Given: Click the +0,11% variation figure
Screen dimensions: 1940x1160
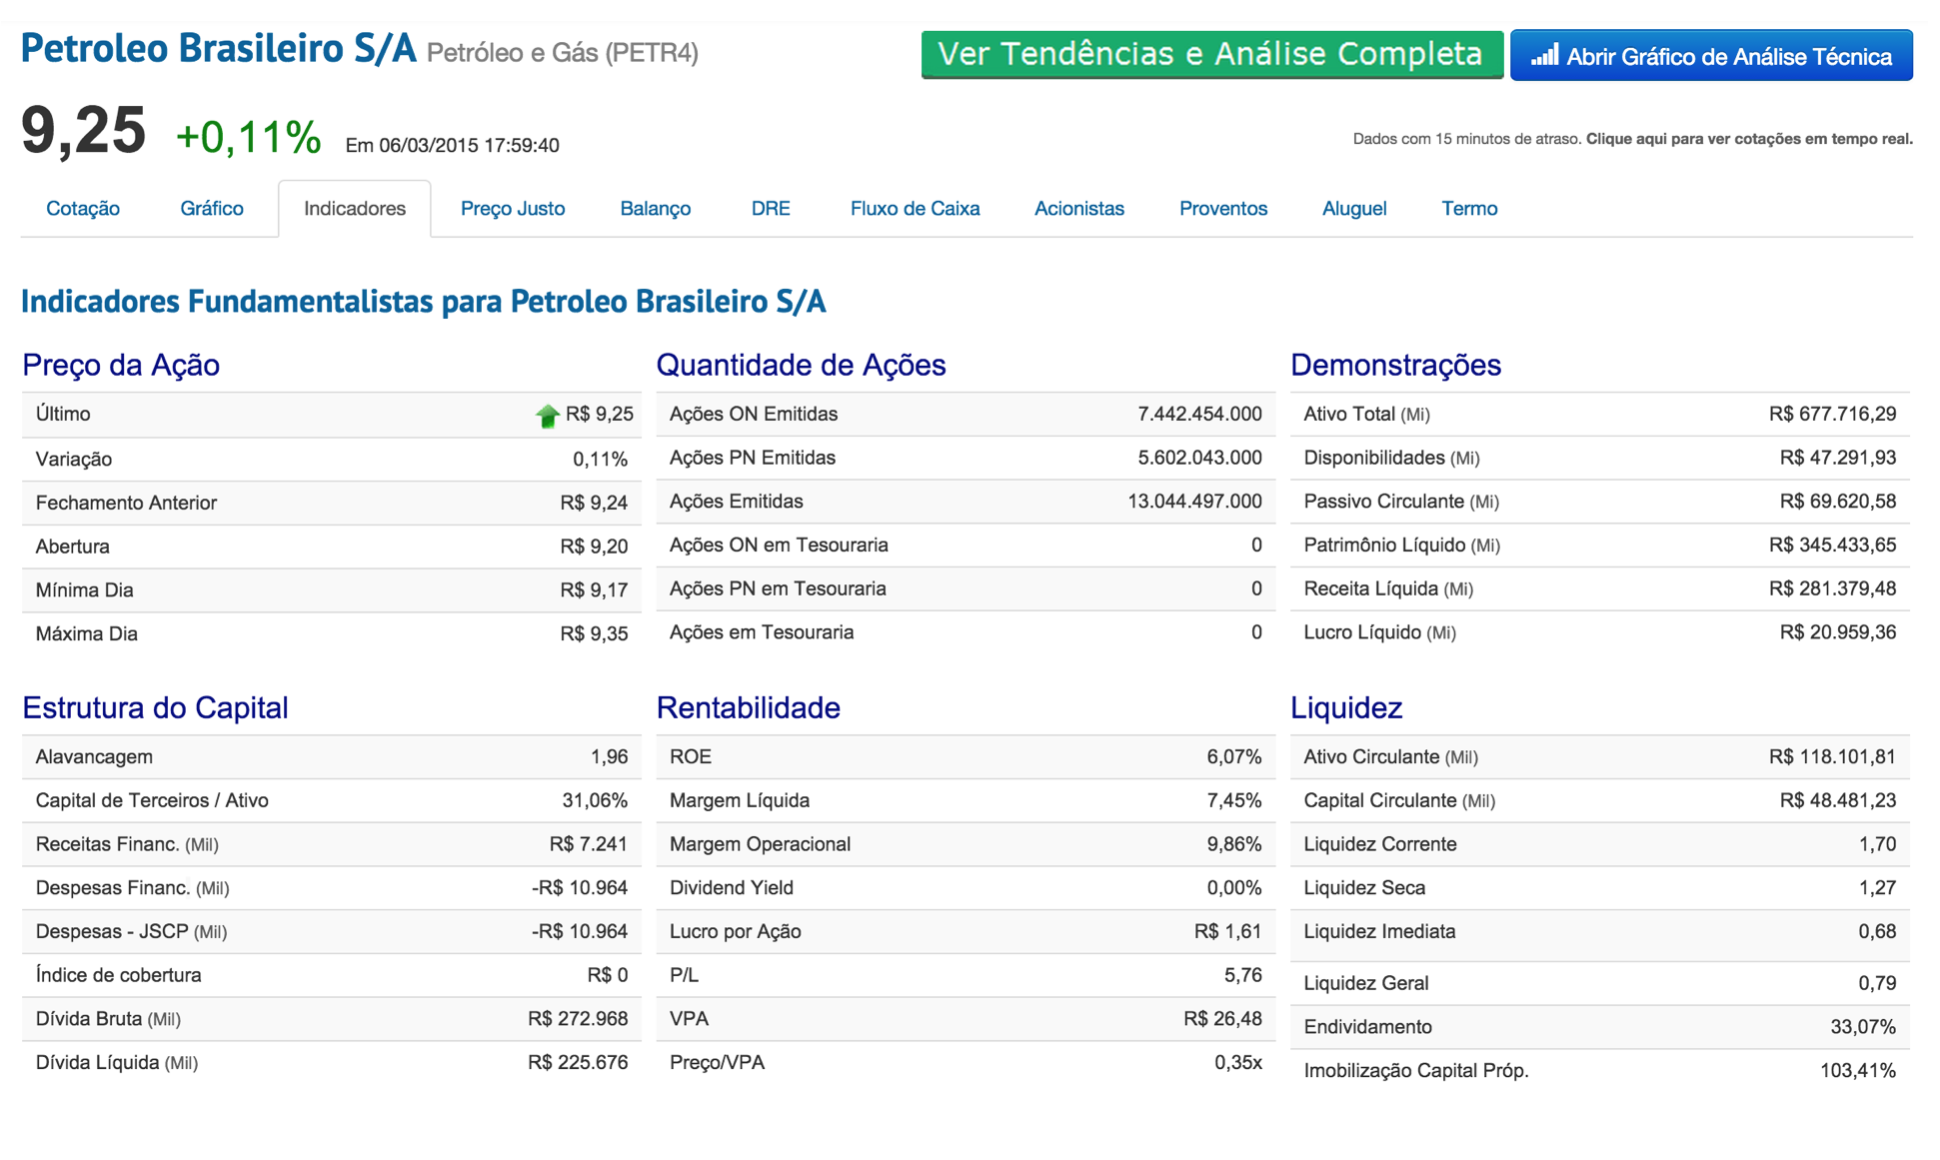Looking at the screenshot, I should coord(248,137).
